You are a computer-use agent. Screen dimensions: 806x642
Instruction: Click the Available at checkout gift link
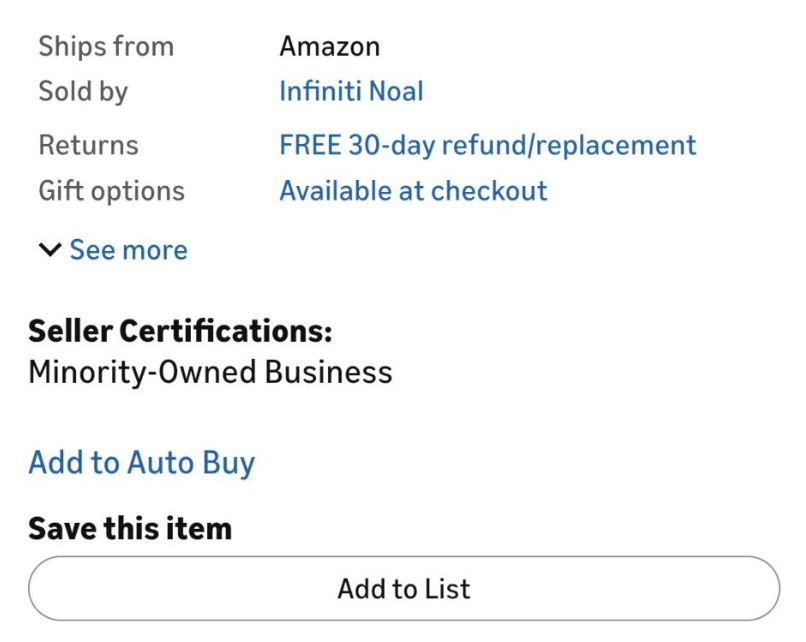point(413,191)
